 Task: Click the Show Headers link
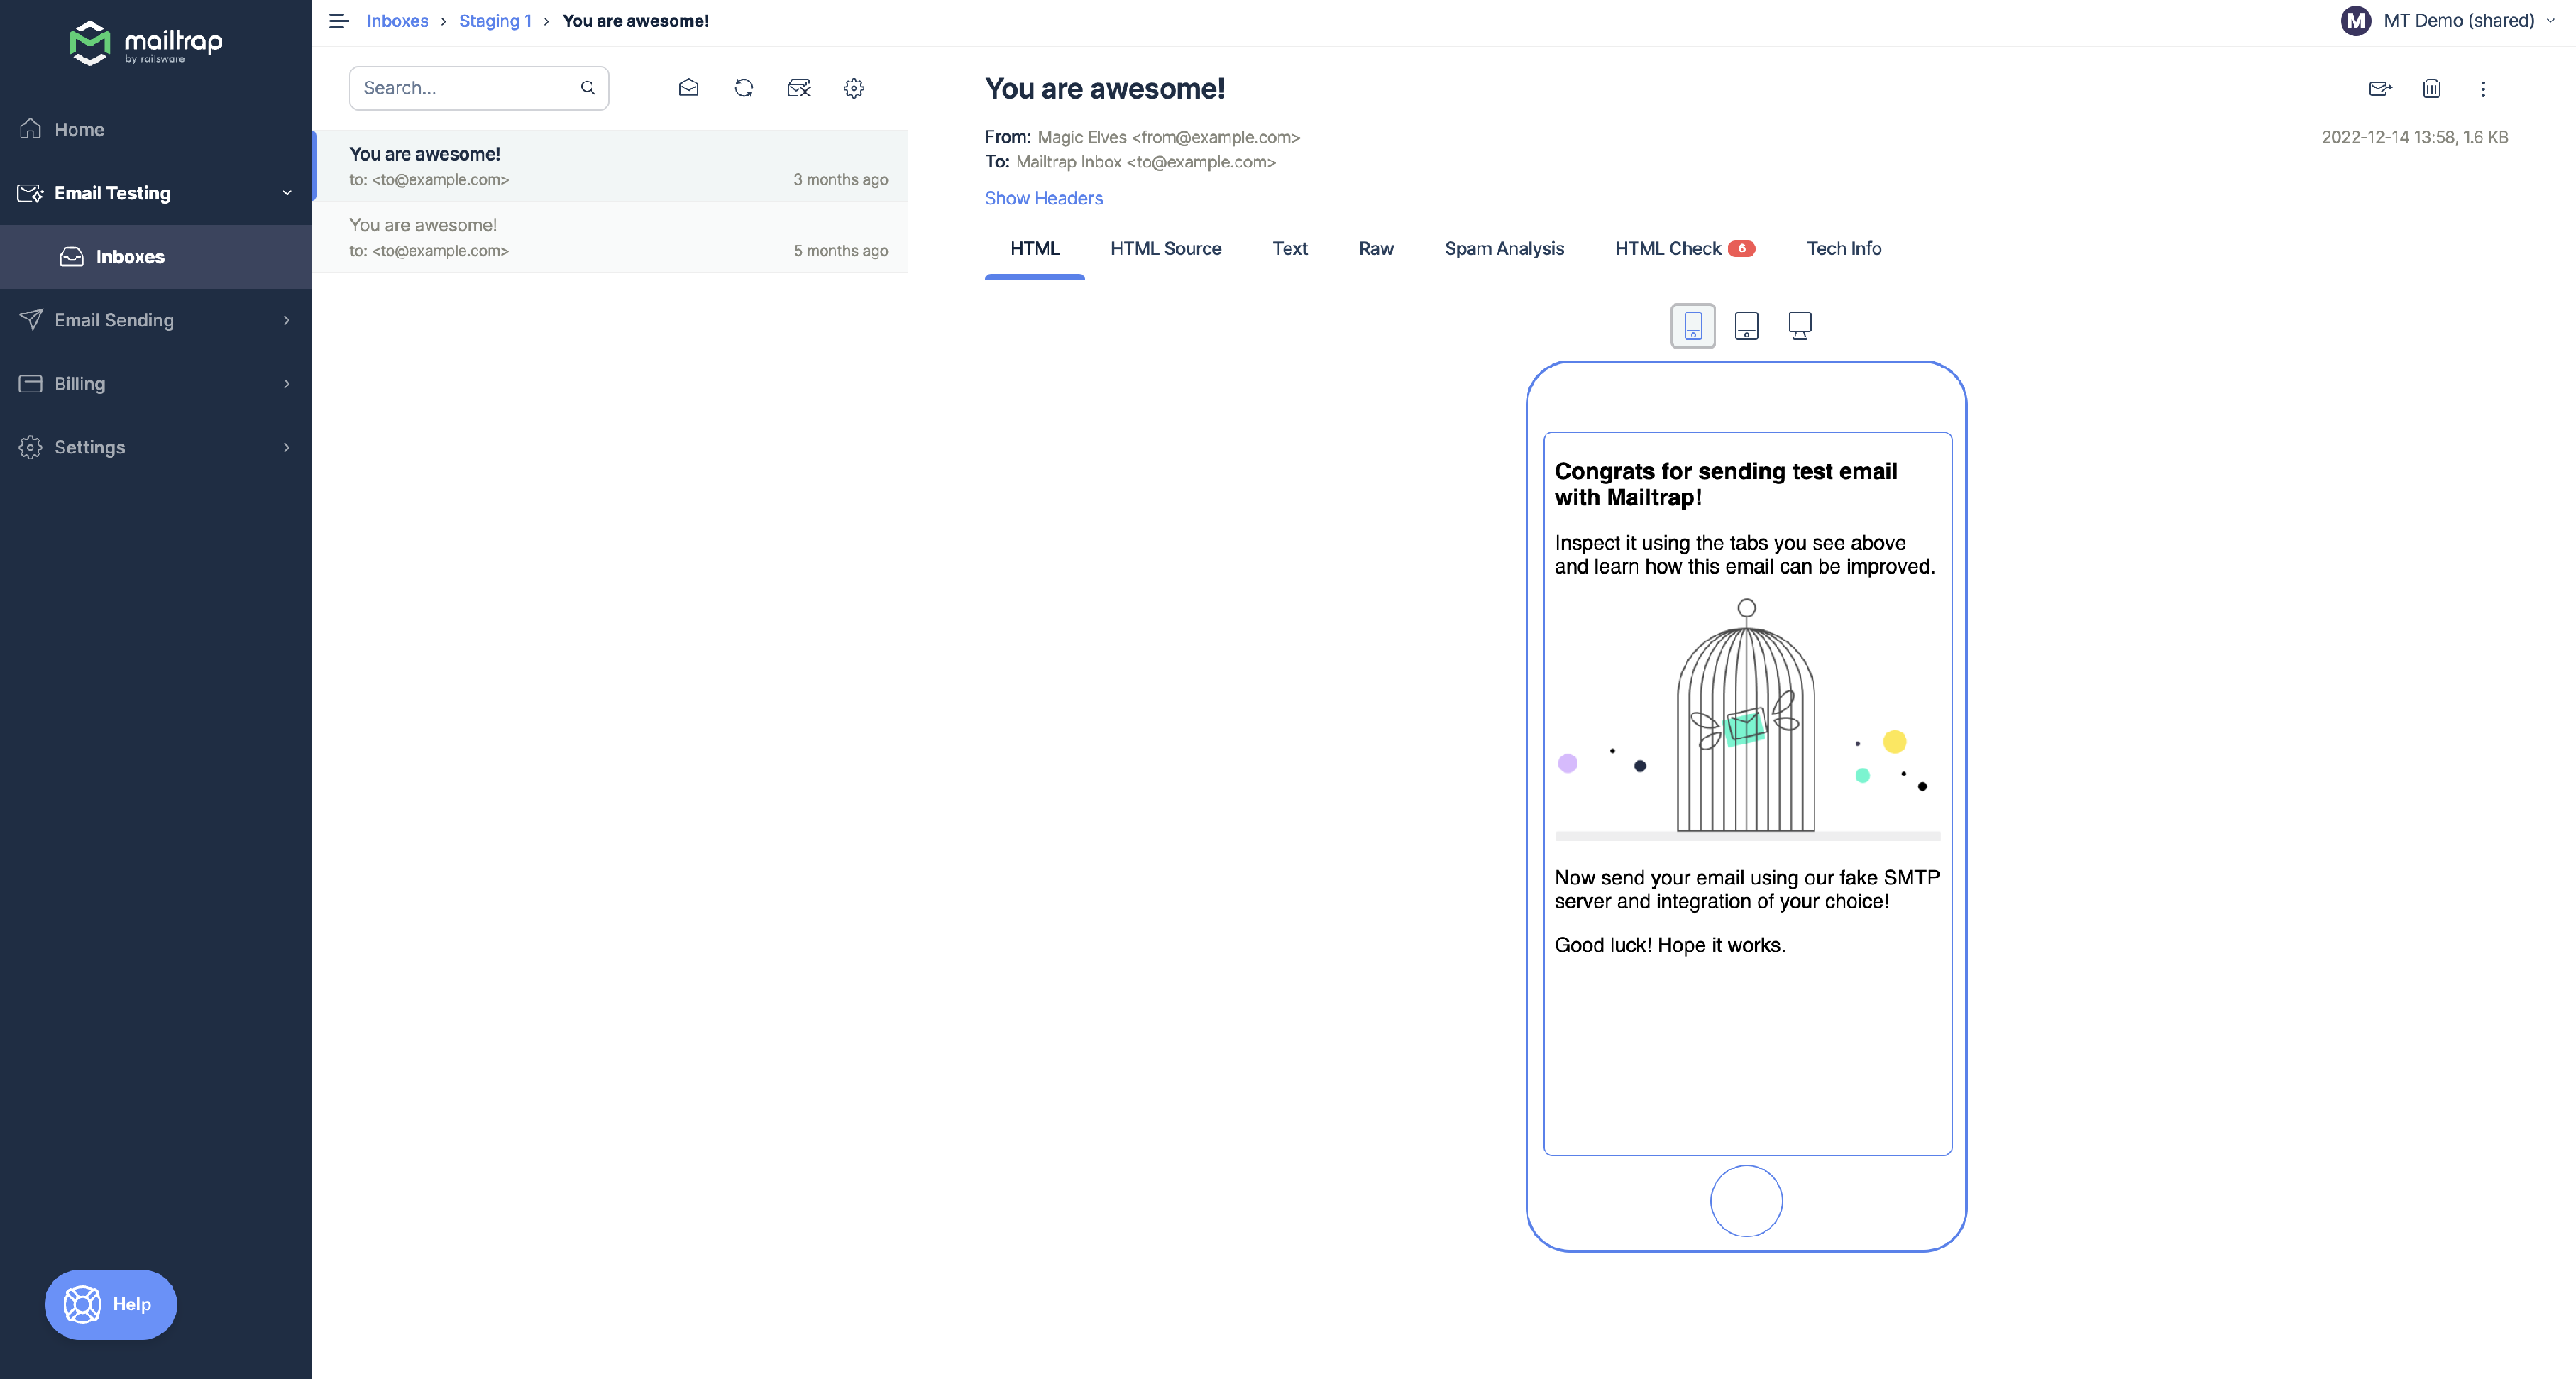[x=1043, y=198]
